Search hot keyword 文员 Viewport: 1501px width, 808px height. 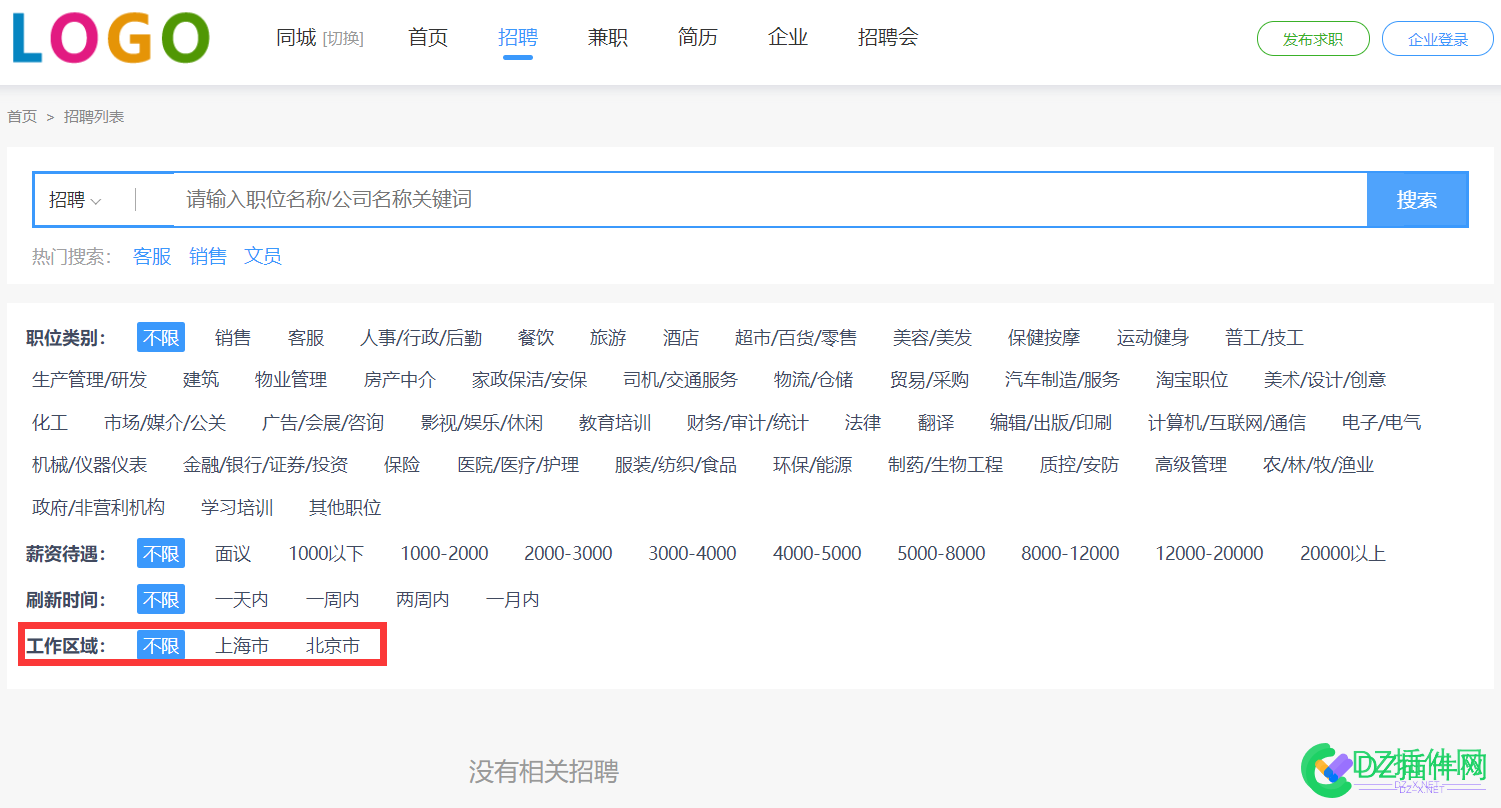click(263, 256)
